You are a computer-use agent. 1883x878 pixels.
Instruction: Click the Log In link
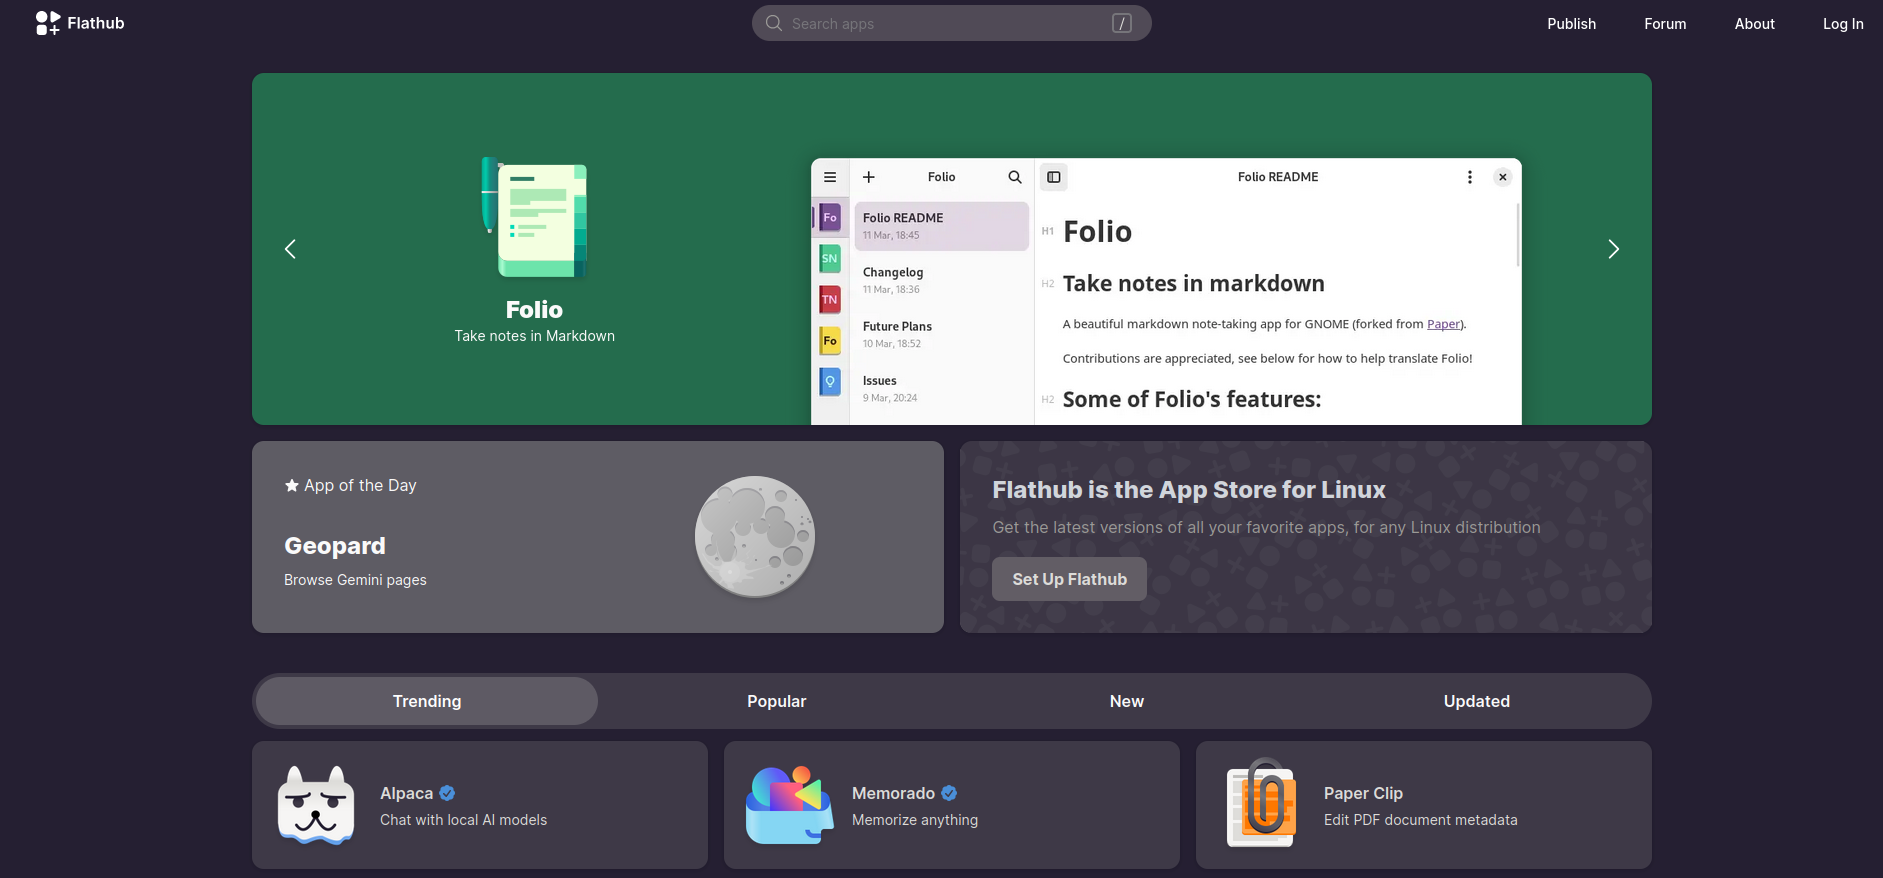(1842, 24)
